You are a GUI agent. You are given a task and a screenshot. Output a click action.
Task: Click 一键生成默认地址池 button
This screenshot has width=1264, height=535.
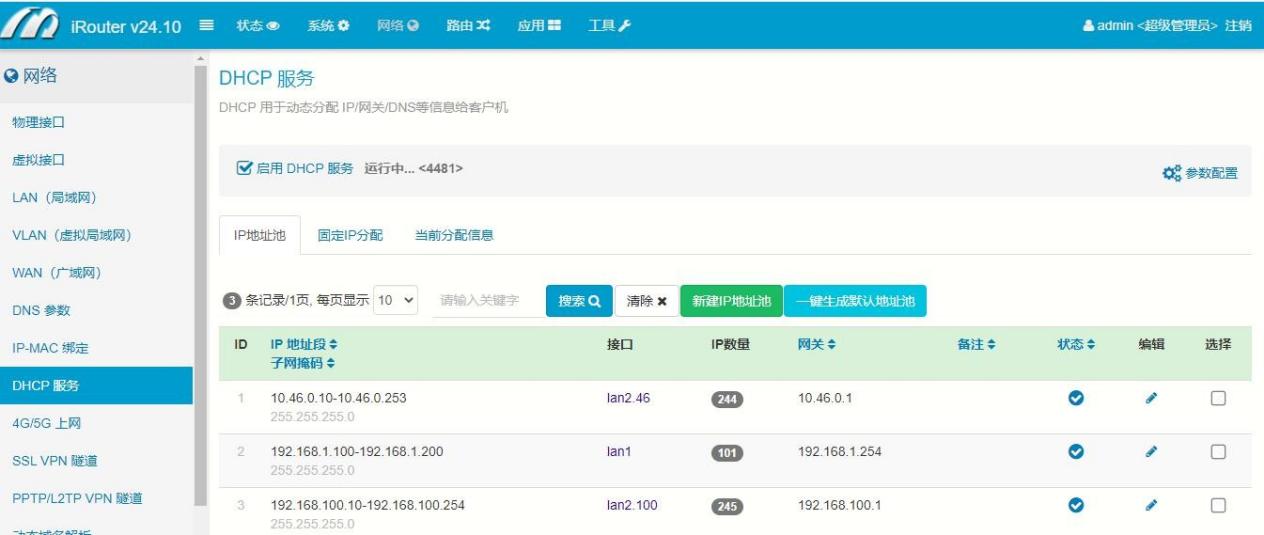(x=855, y=301)
